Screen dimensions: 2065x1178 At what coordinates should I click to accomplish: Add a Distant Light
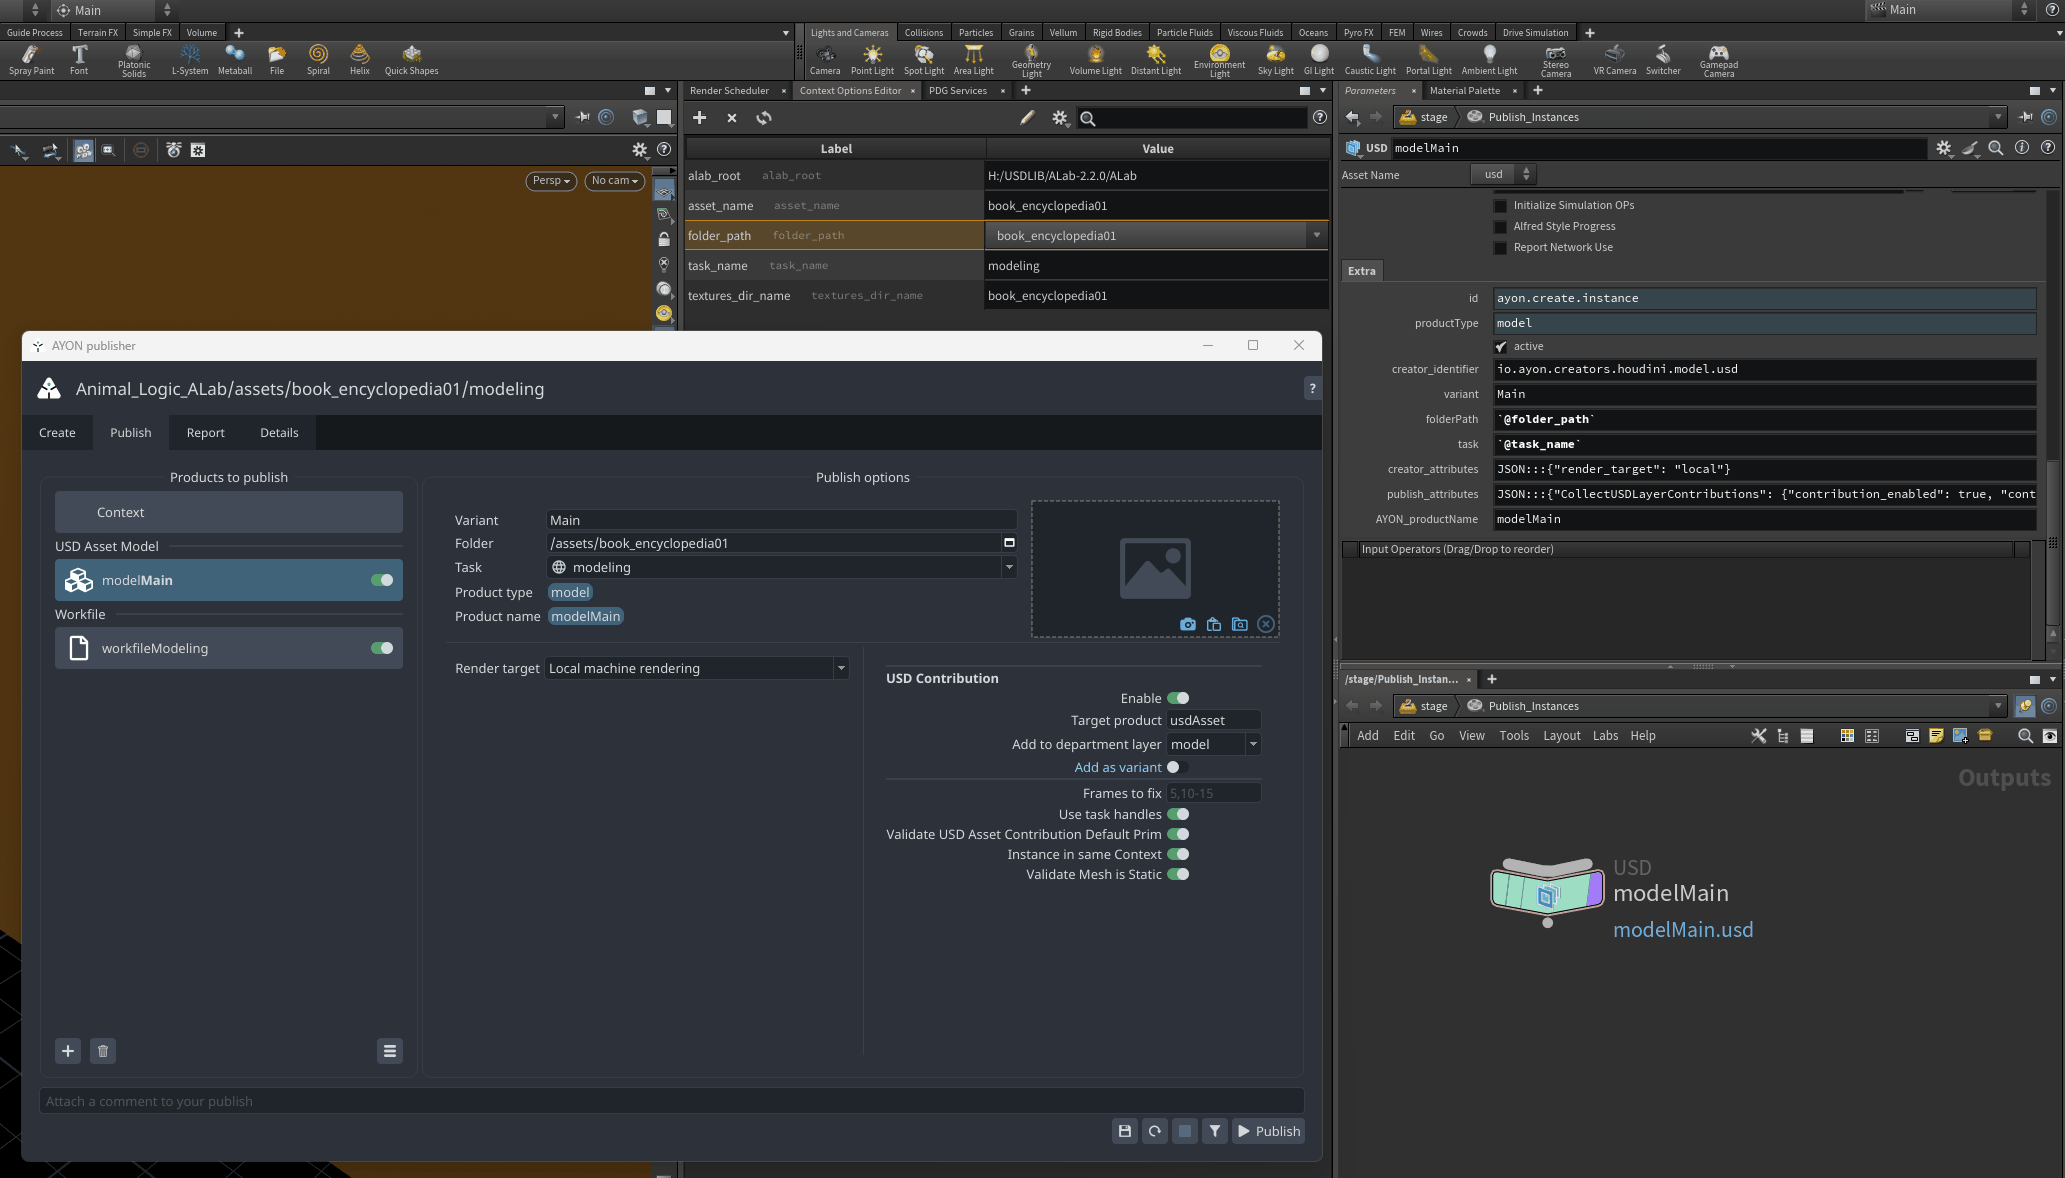click(1156, 60)
